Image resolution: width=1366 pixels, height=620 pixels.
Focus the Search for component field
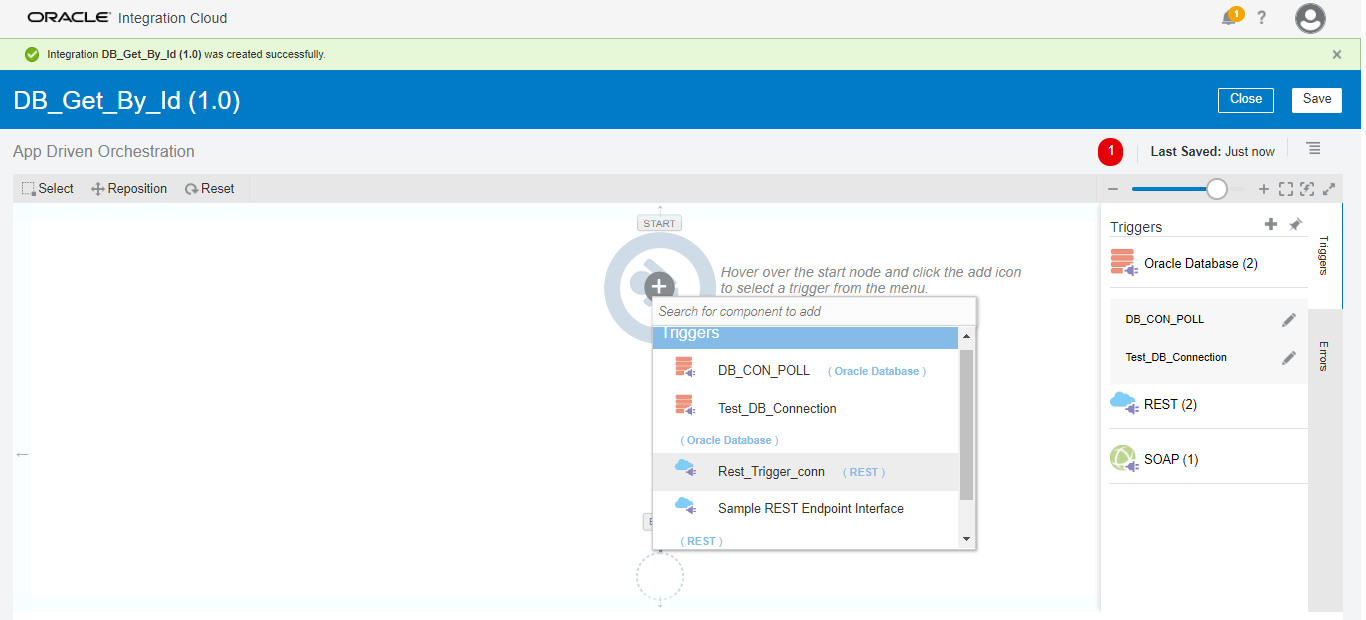(814, 311)
